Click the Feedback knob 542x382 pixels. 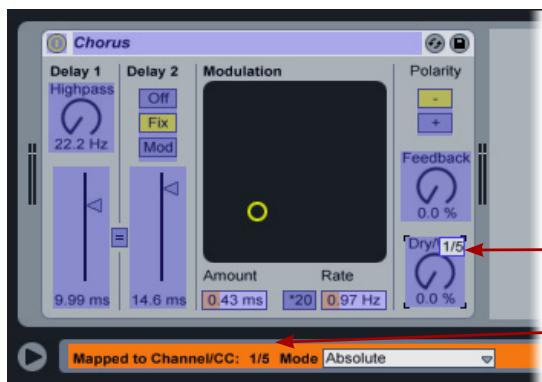click(x=436, y=186)
